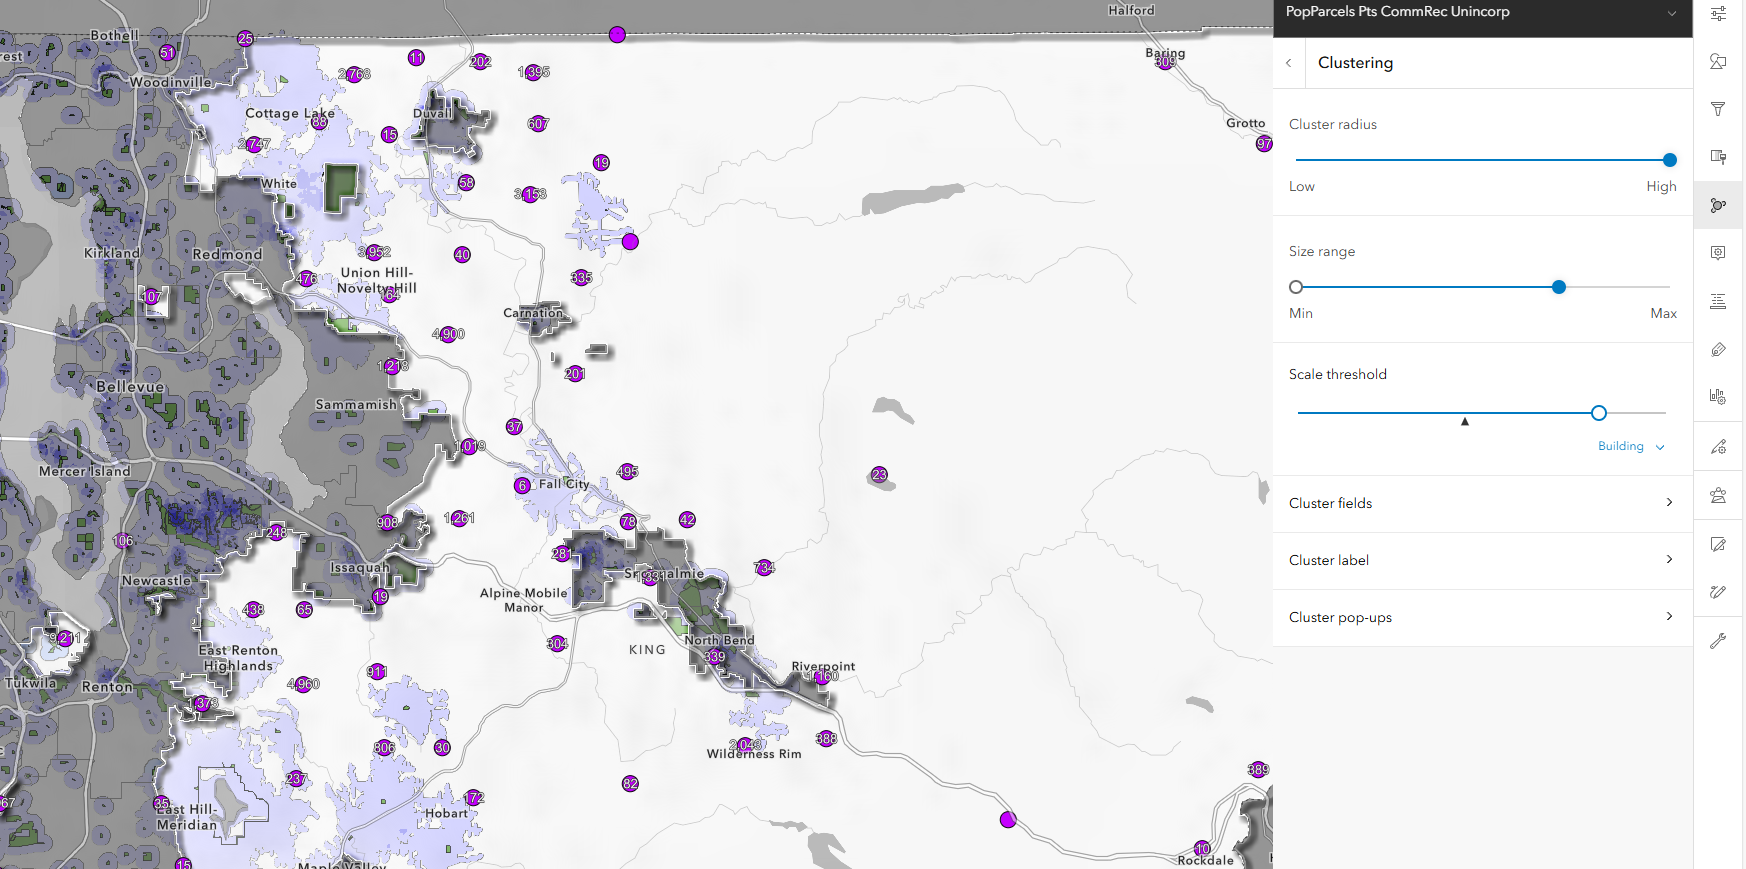Open the Effects icon in sidebar
Viewport: 1746px width, 869px height.
1718,157
